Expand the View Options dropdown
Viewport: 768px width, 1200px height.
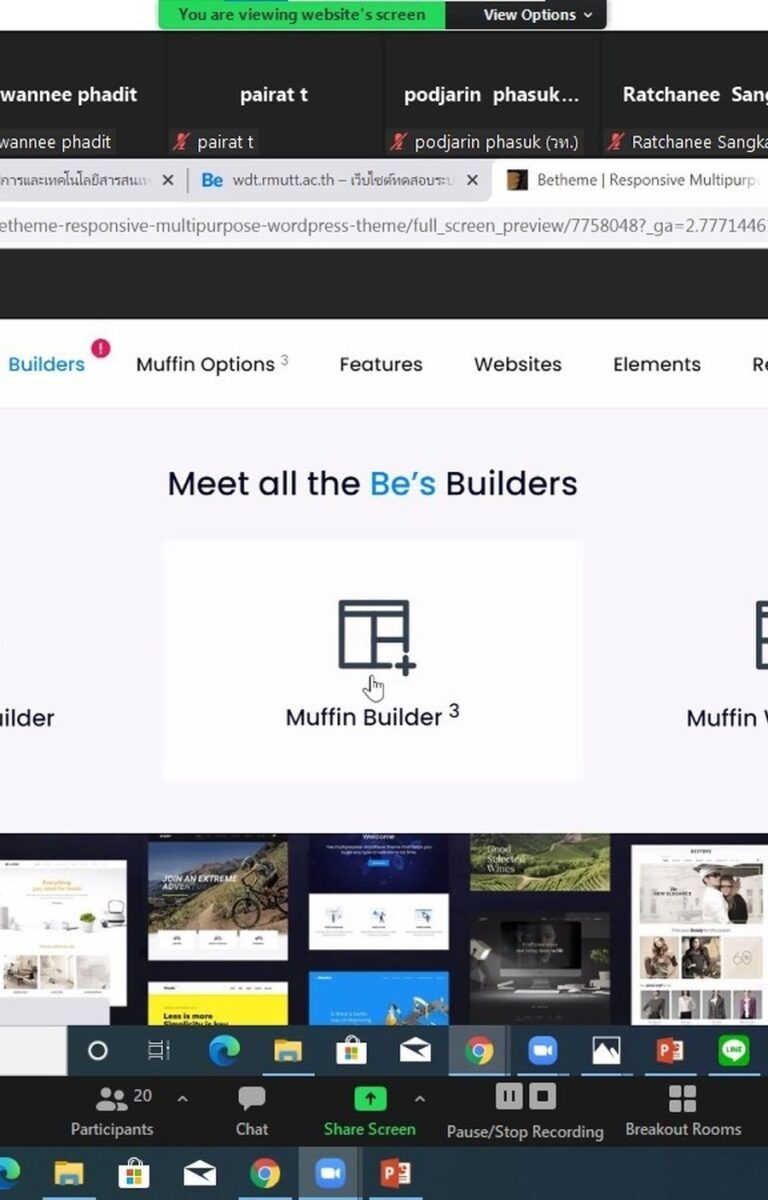[538, 15]
